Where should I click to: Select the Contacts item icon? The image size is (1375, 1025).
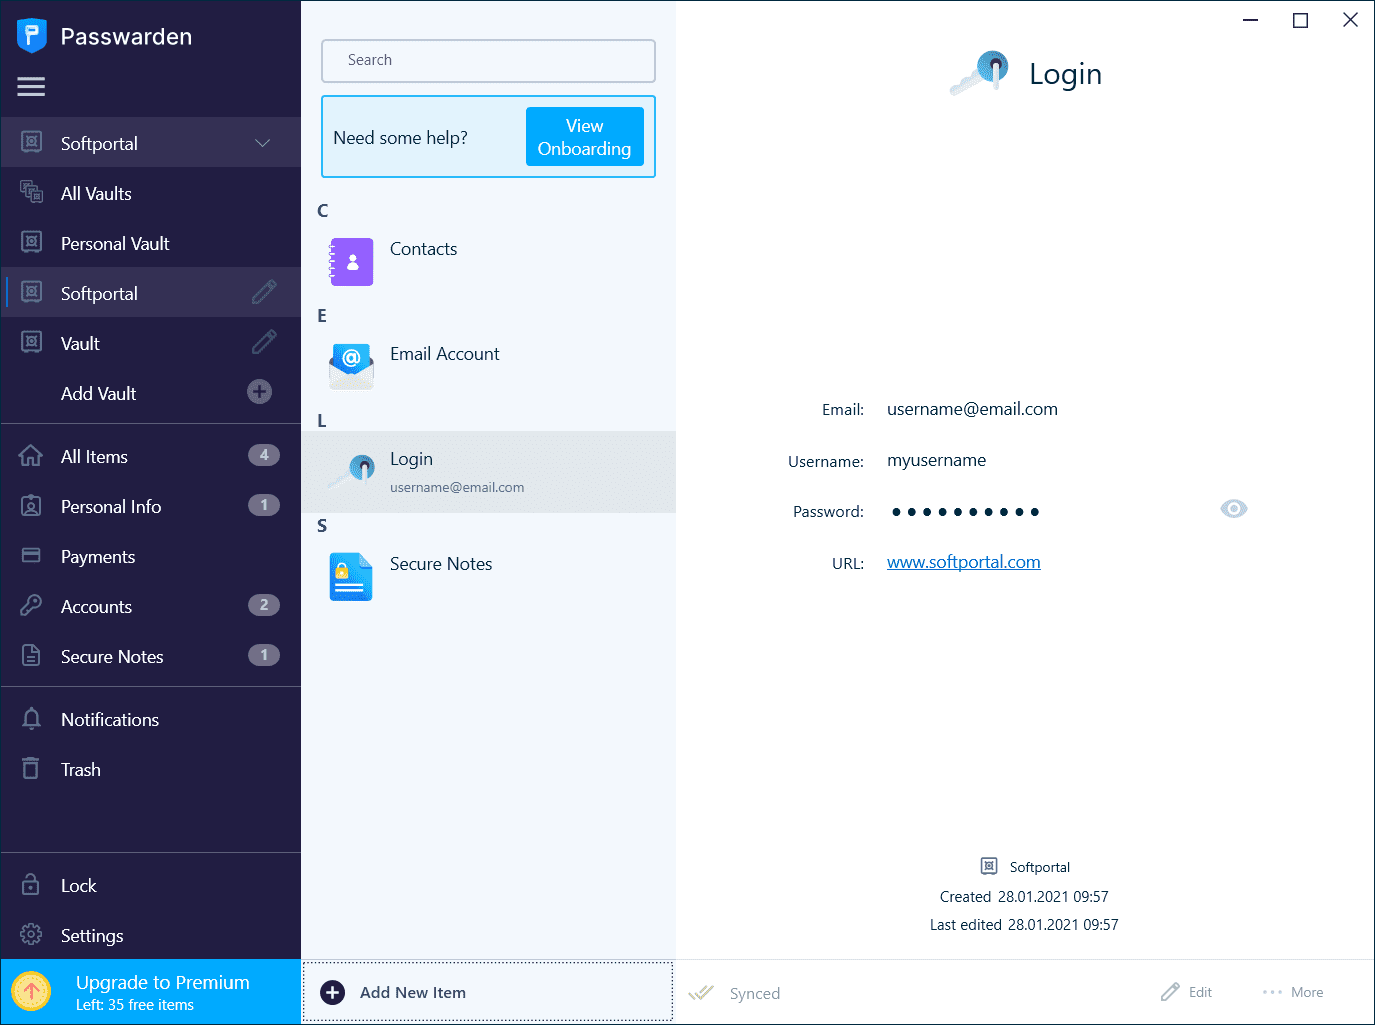351,262
